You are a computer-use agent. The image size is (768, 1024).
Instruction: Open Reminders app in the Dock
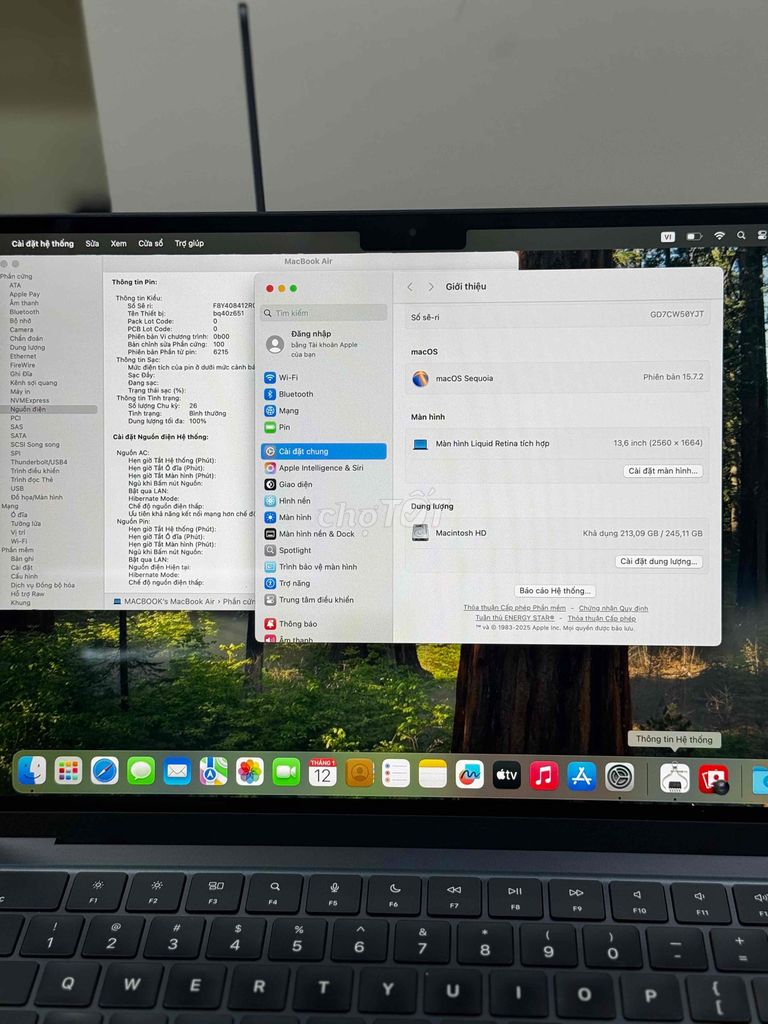pos(396,774)
